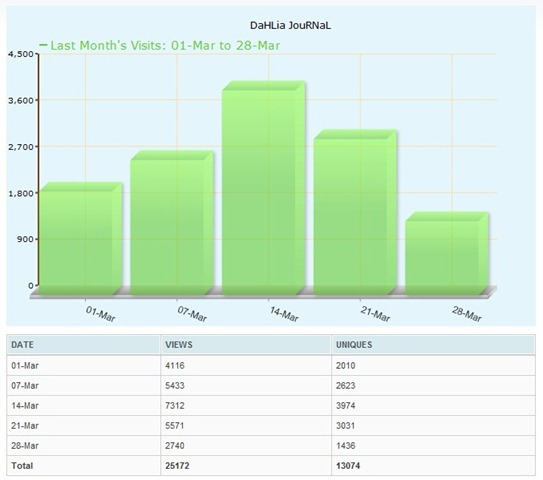Click the DATE column header

click(x=23, y=345)
